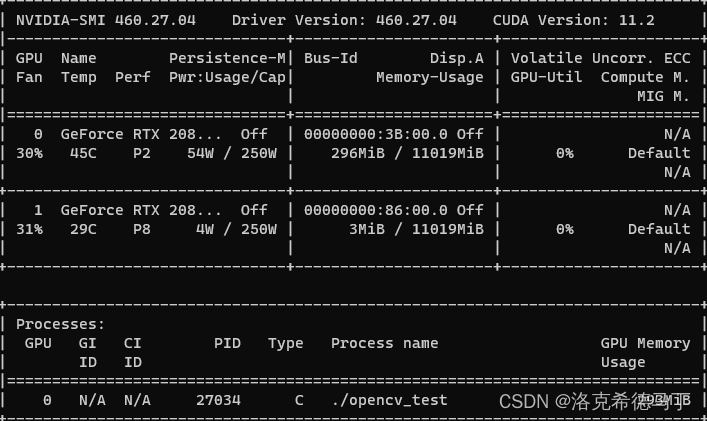The width and height of the screenshot is (707, 421).
Task: Click the Persistence-M column header
Action: [x=227, y=58]
